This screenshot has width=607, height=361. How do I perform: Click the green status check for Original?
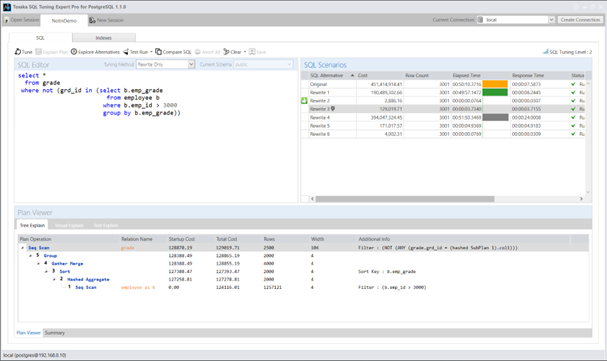pyautogui.click(x=573, y=84)
